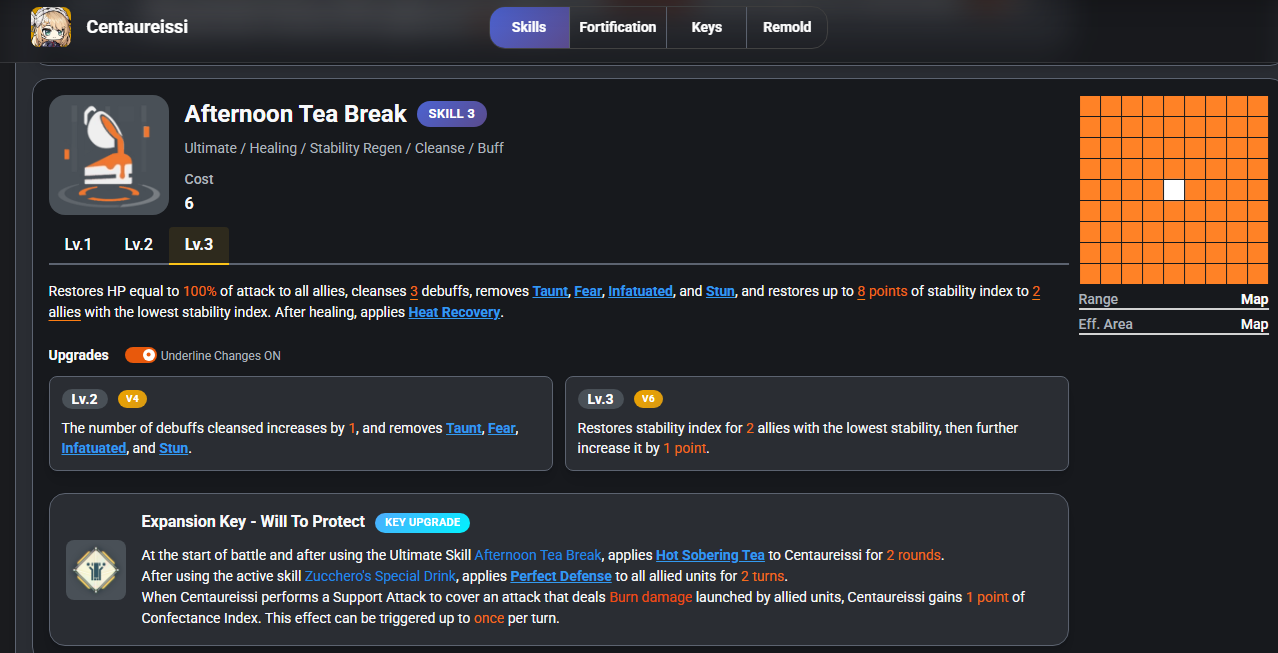Open the Fear link in skill description
The width and height of the screenshot is (1278, 653).
click(x=588, y=291)
